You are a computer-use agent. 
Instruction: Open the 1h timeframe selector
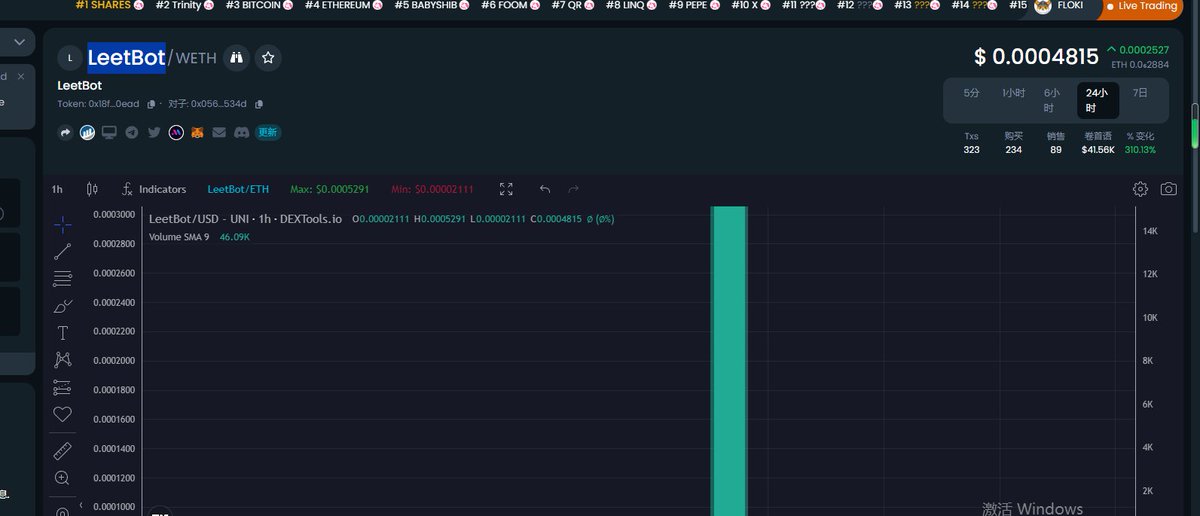tap(58, 189)
